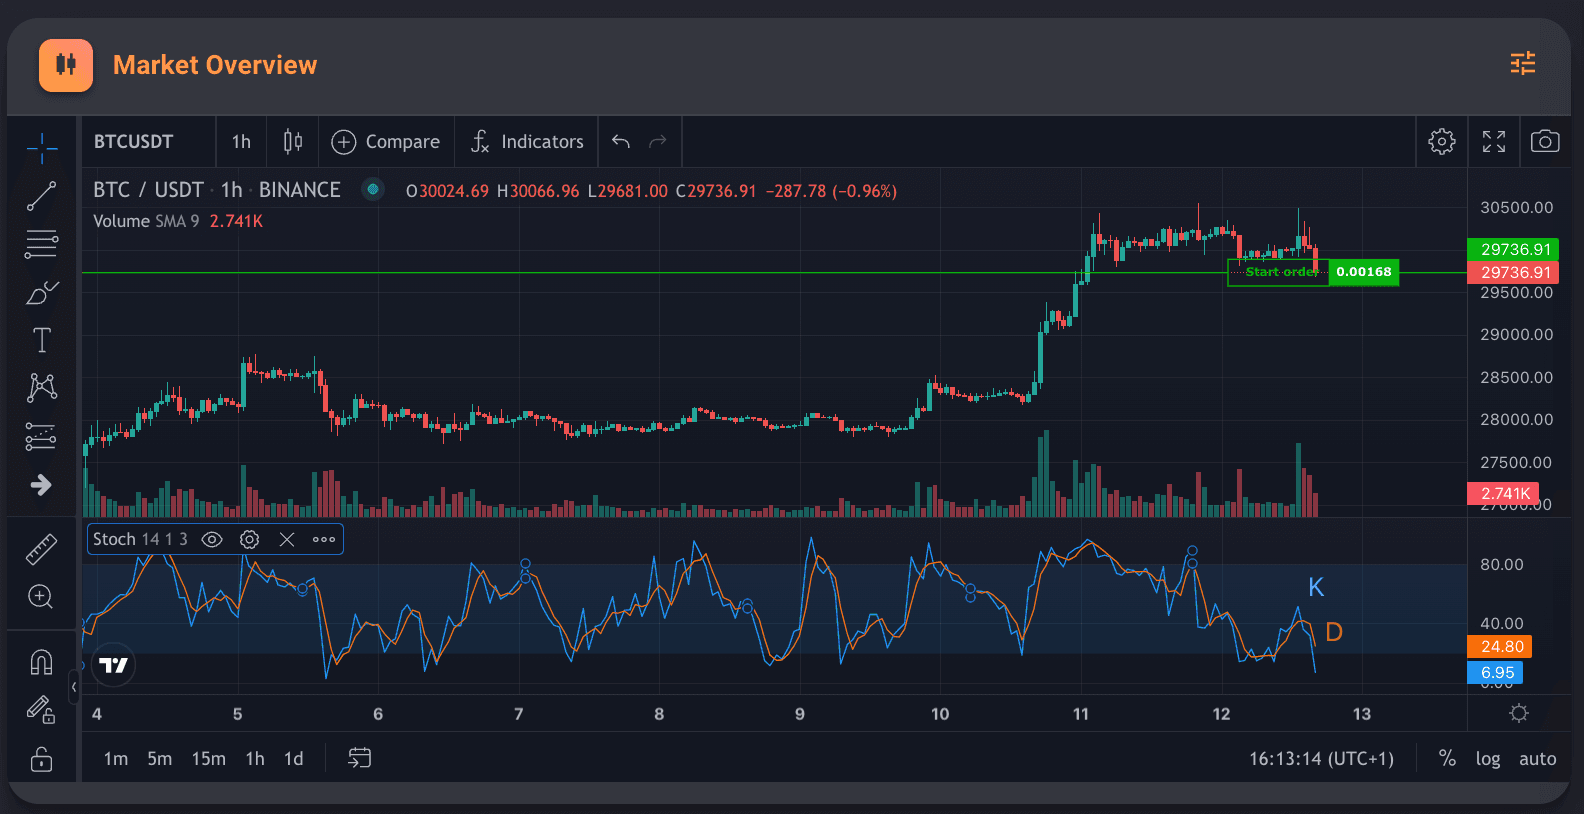The height and width of the screenshot is (814, 1584).
Task: Activate the magnet snap mode
Action: [41, 662]
